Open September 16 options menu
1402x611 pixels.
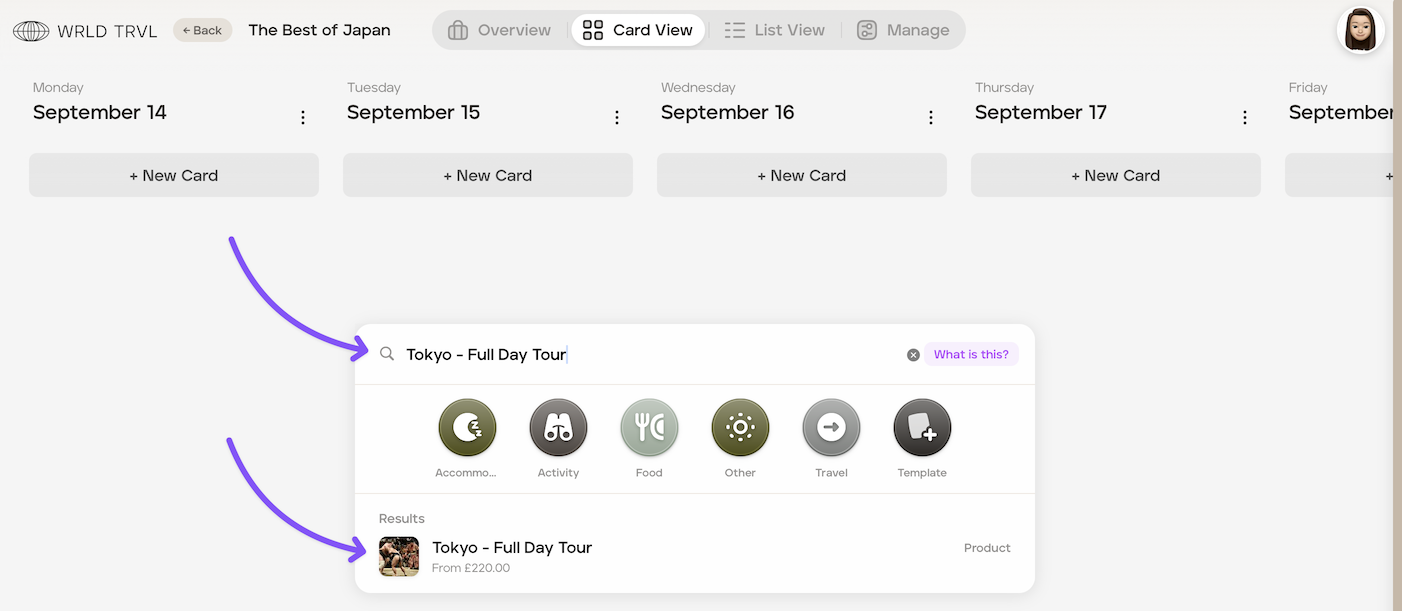click(x=931, y=117)
